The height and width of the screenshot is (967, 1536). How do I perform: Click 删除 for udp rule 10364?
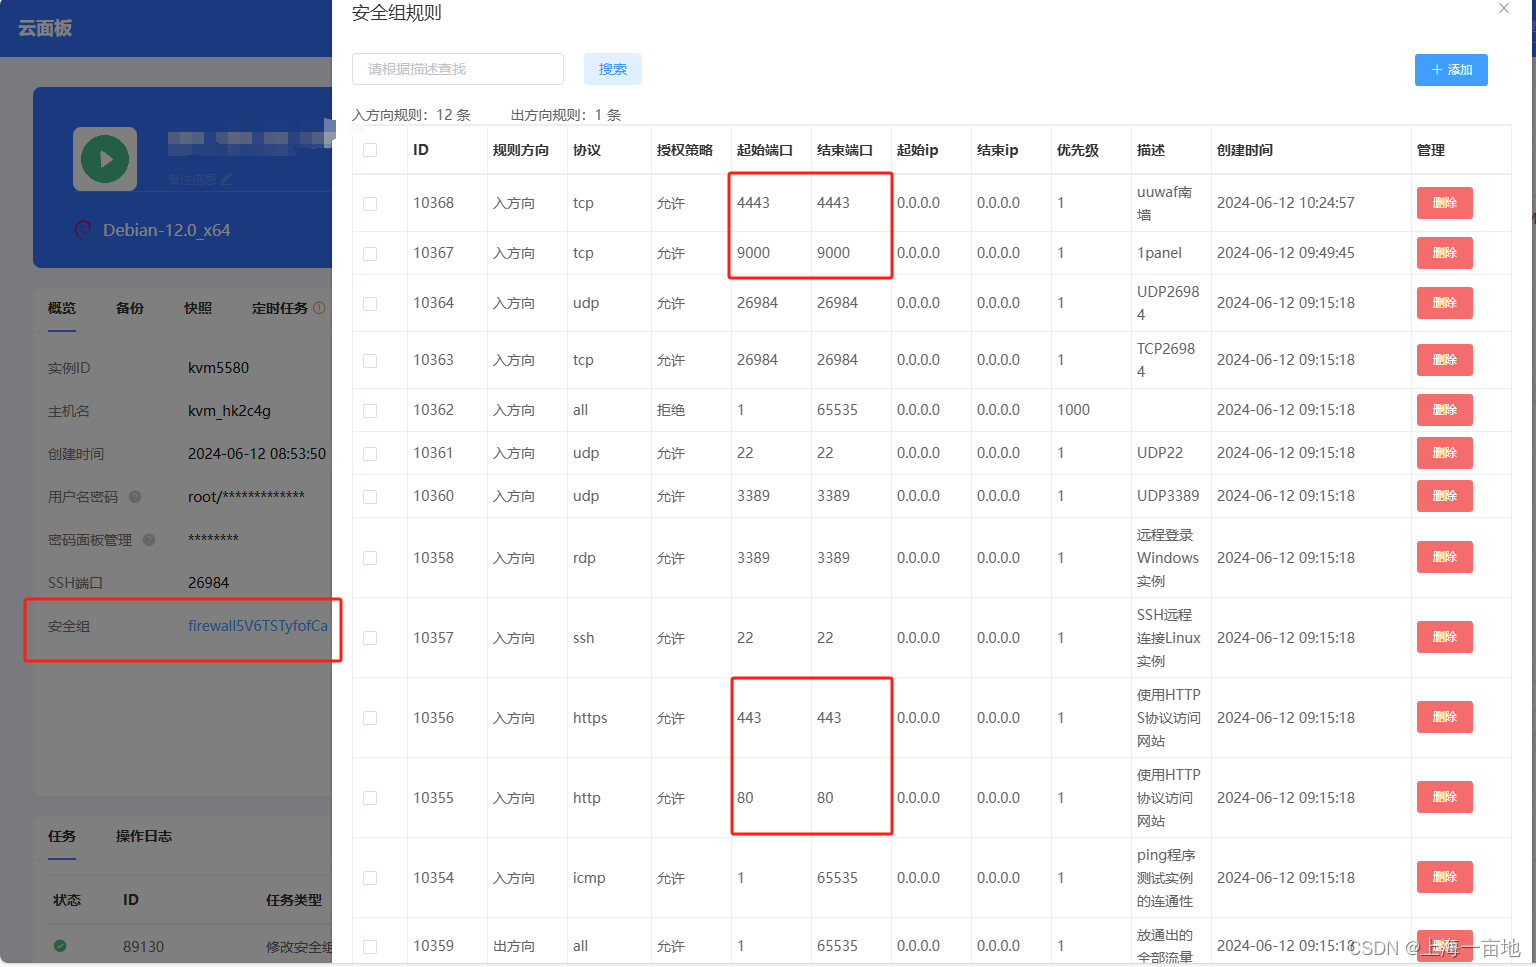click(1445, 303)
